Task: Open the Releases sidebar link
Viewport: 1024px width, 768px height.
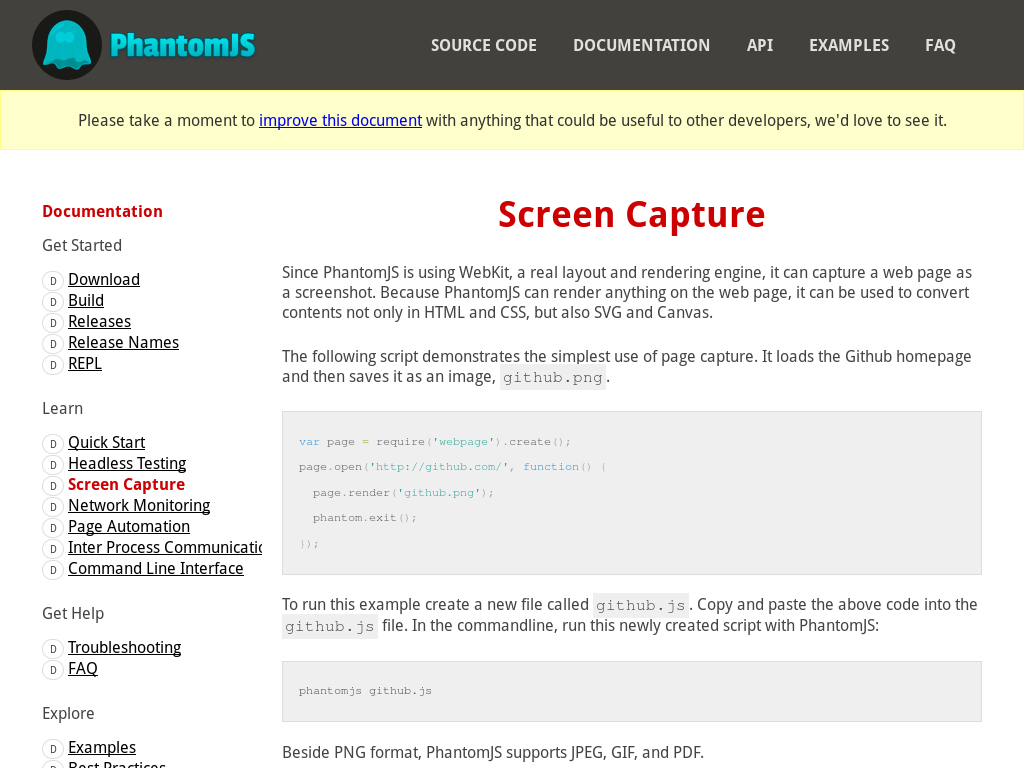Action: point(99,321)
